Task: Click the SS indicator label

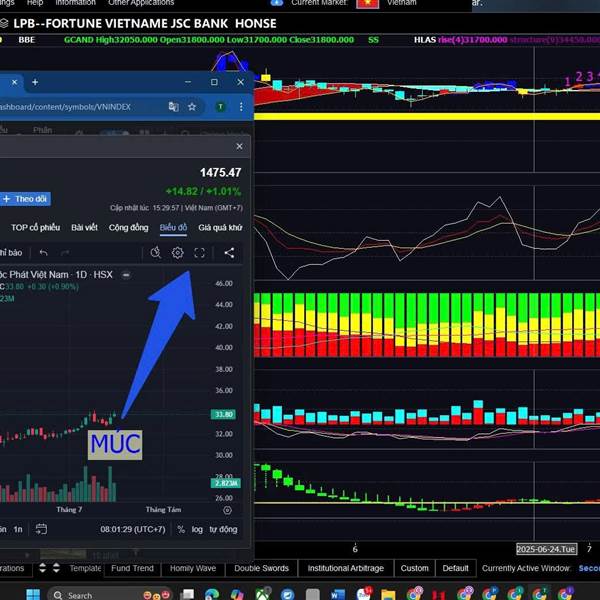Action: coord(373,40)
